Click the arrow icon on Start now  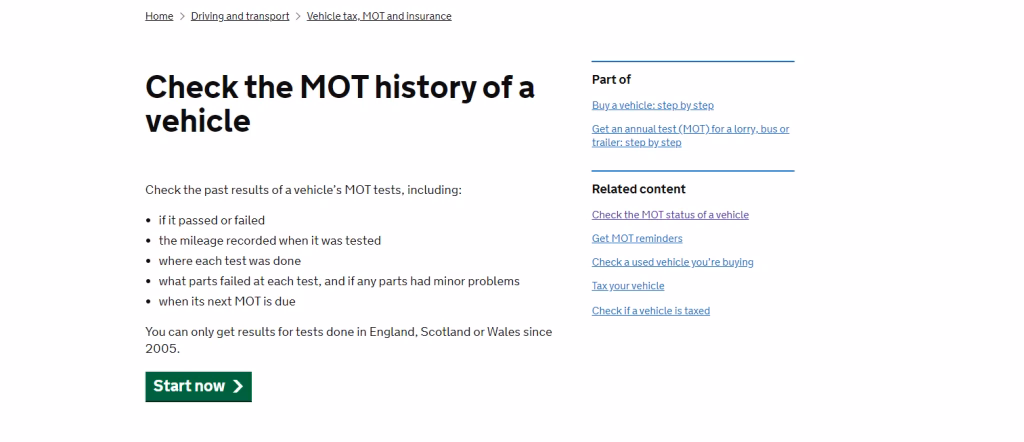[238, 387]
